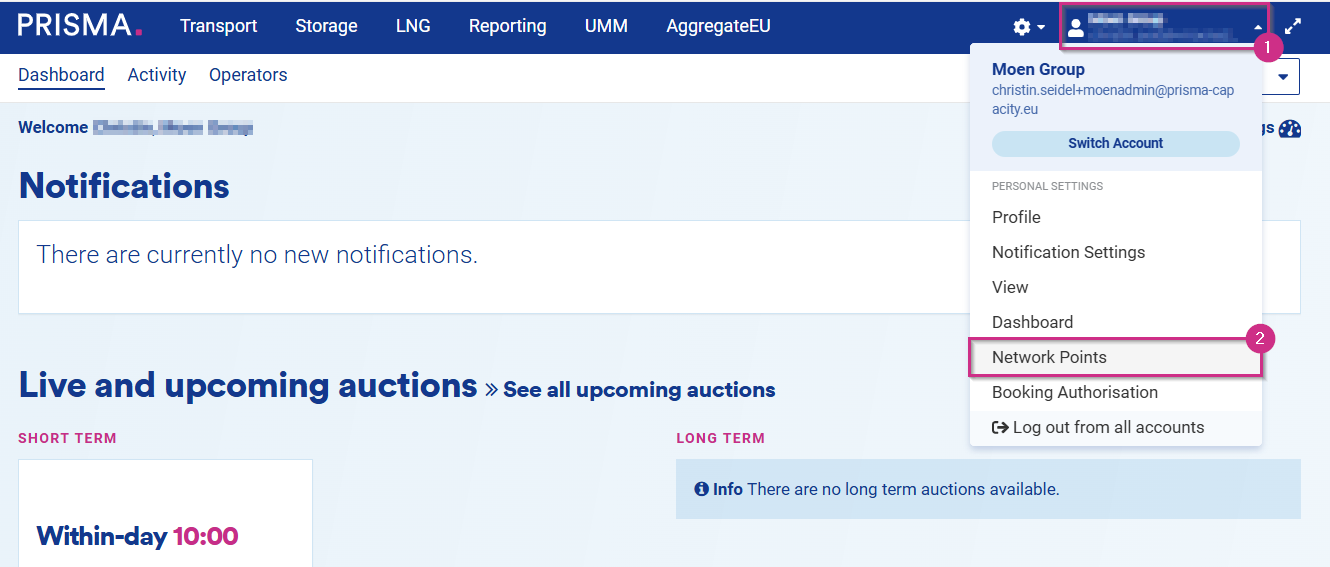Switch to the Activity tab
Screen dimensions: 1330x567
point(157,75)
